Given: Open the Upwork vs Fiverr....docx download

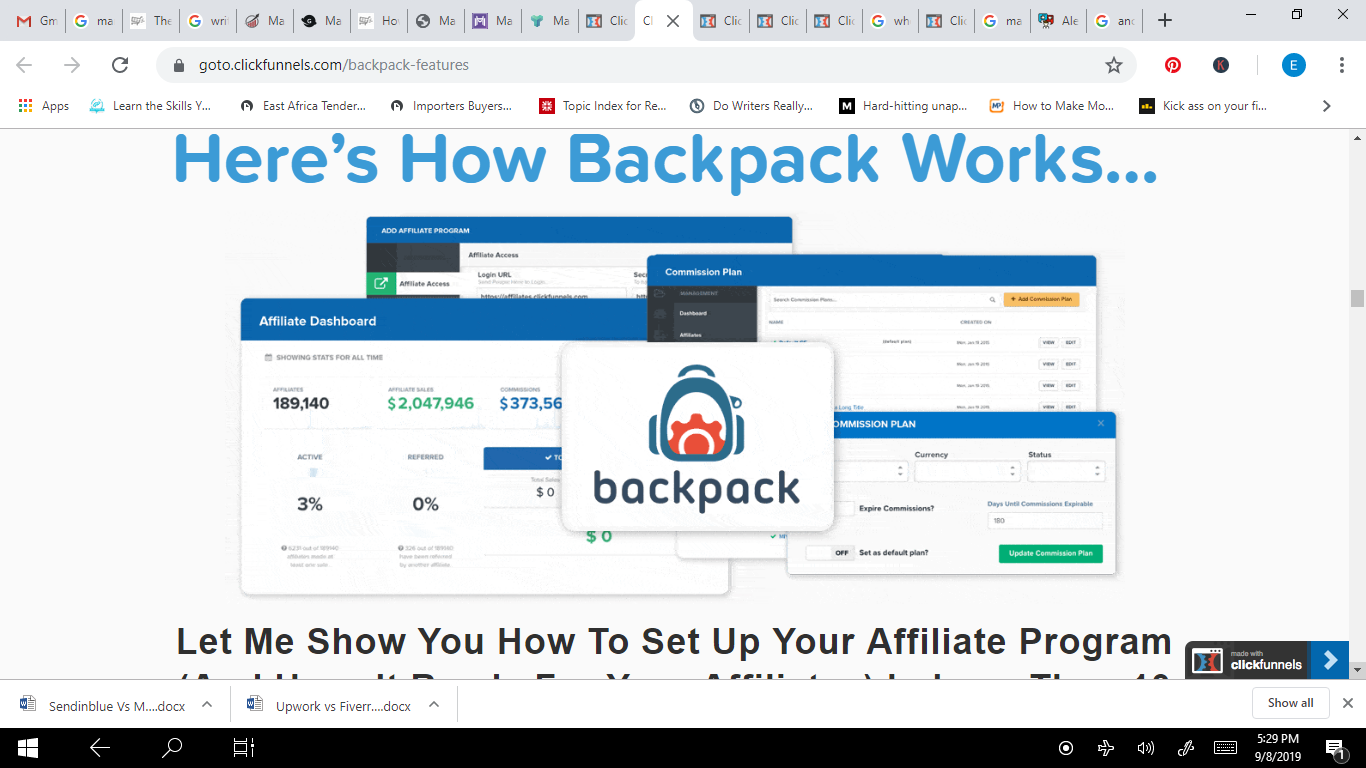Looking at the screenshot, I should (331, 704).
